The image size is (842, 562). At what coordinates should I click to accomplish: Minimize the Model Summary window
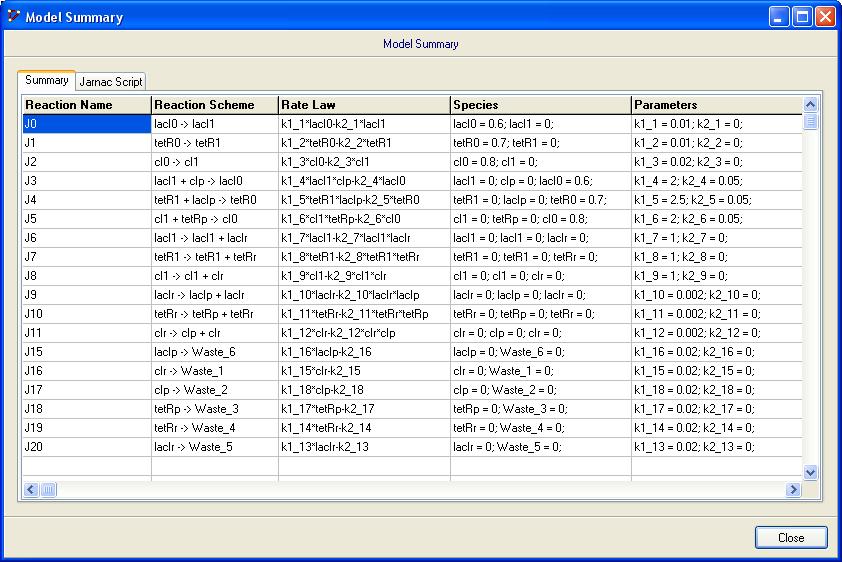tap(780, 16)
